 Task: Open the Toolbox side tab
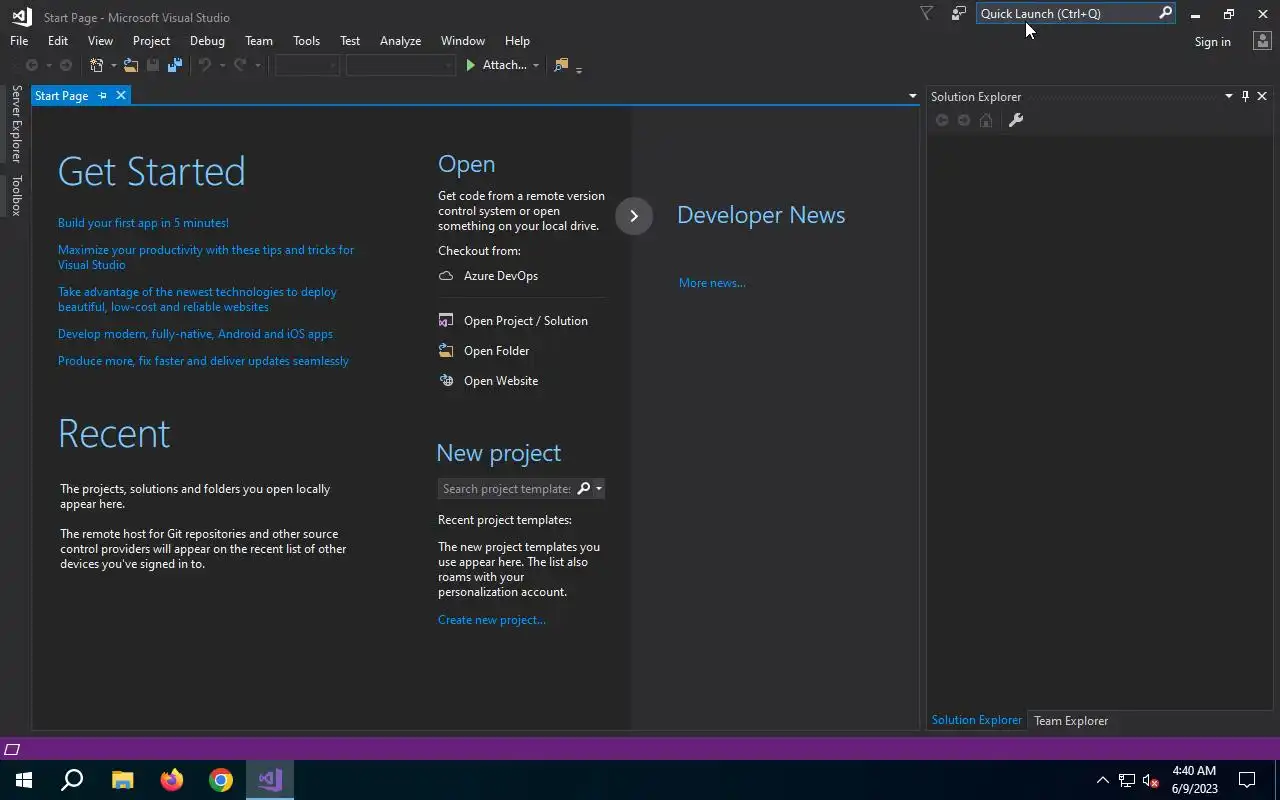click(x=16, y=195)
